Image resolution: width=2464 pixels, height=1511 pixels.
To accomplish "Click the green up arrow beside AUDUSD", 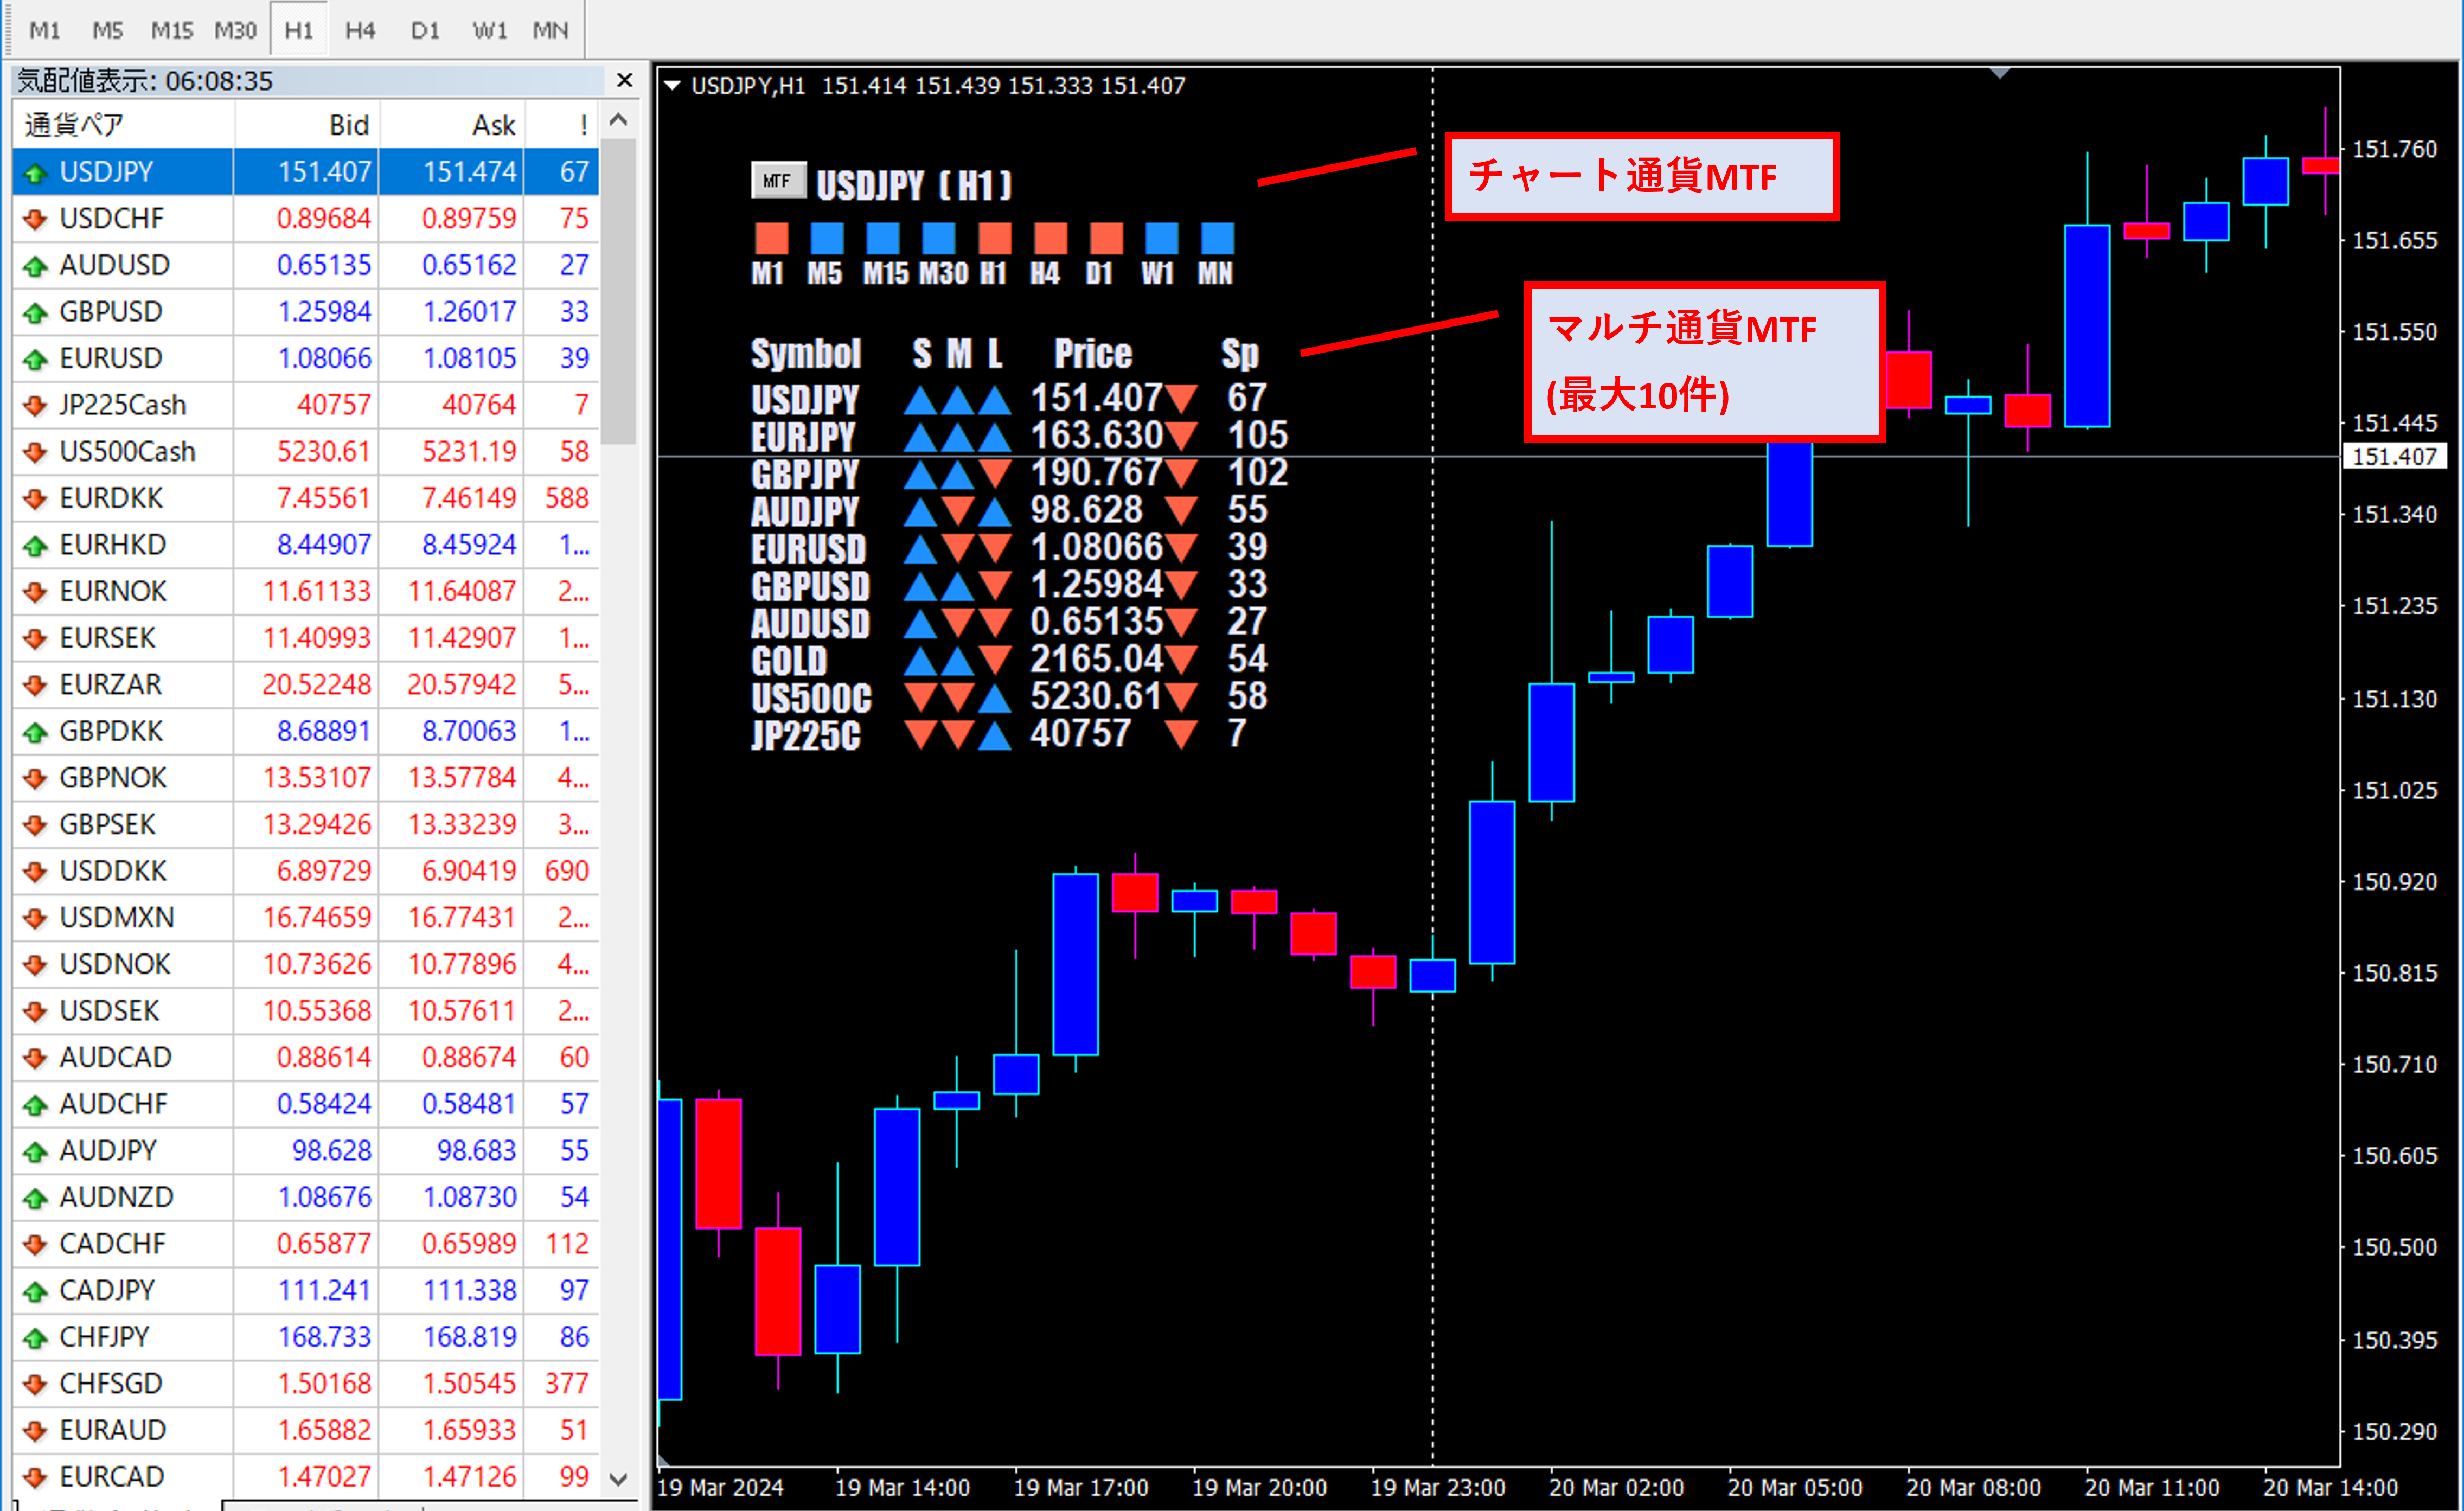I will click(x=36, y=266).
